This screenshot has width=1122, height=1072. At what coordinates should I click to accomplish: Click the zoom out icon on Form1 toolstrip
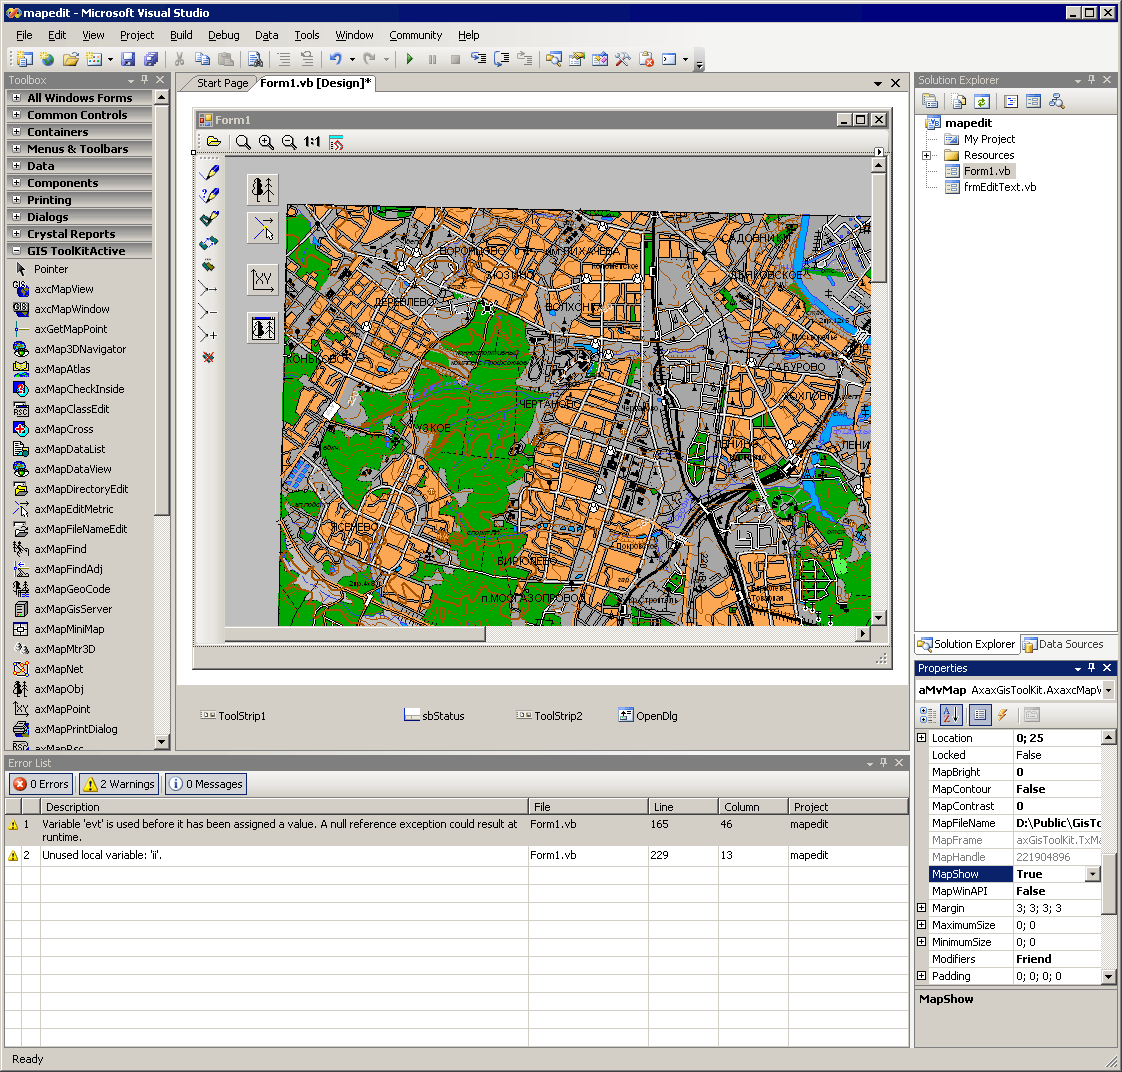[289, 142]
